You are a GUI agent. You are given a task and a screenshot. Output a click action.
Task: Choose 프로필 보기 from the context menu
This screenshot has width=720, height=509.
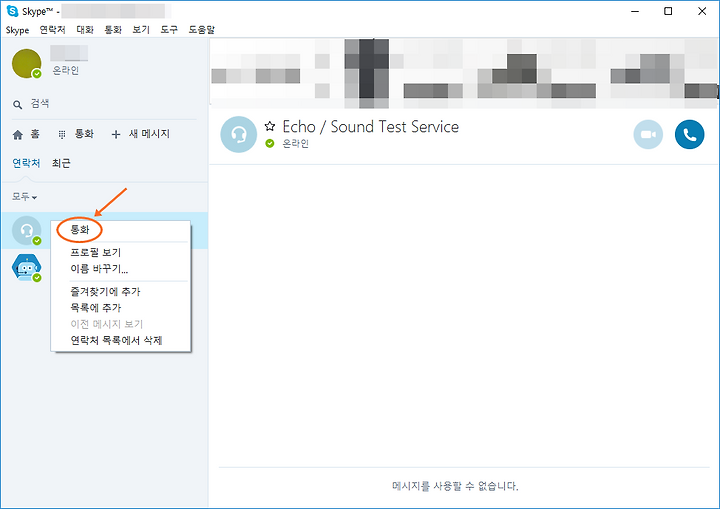coord(96,252)
